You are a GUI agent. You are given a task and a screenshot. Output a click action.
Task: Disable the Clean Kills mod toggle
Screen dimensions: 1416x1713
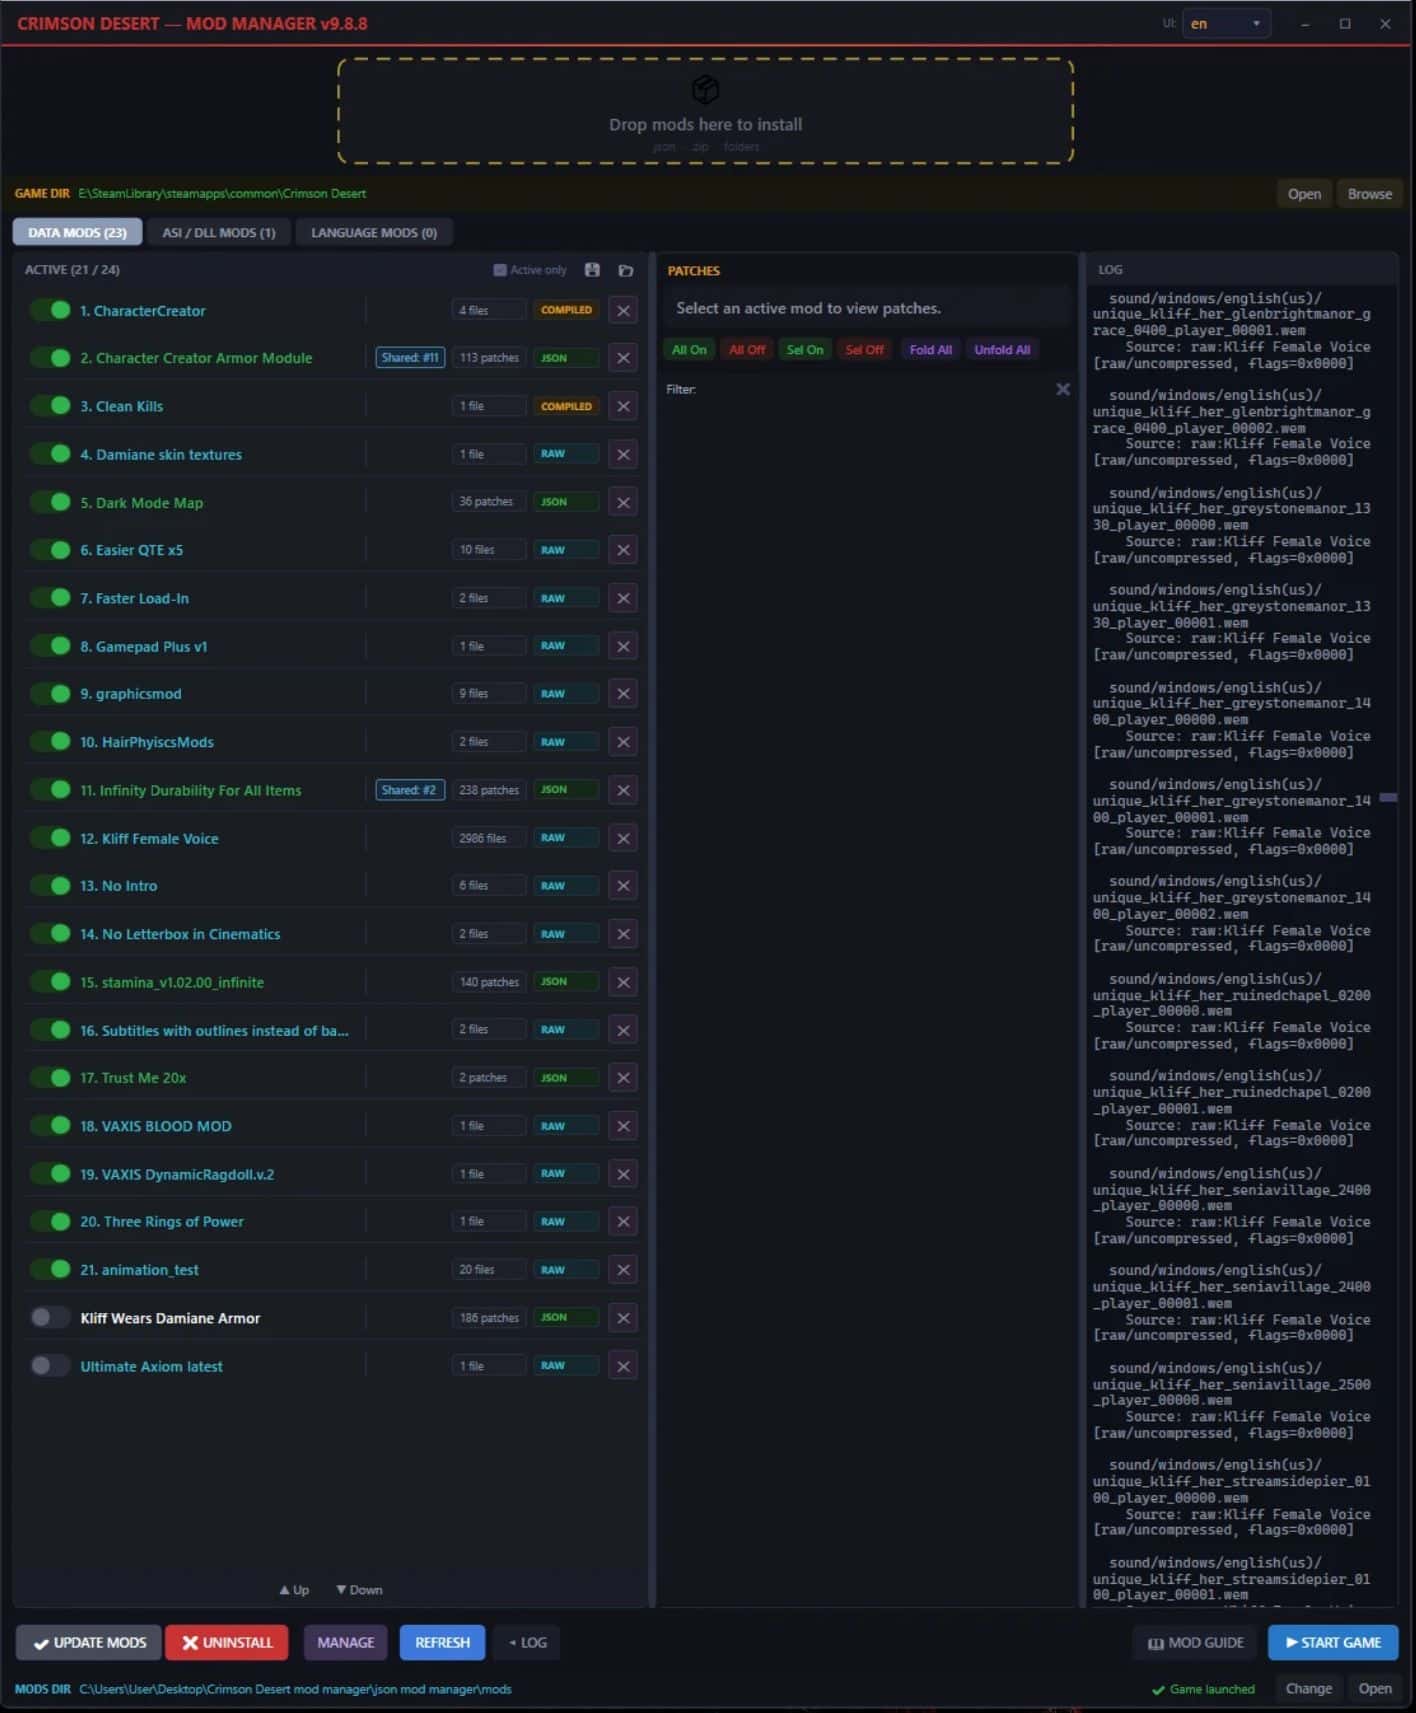(x=50, y=406)
